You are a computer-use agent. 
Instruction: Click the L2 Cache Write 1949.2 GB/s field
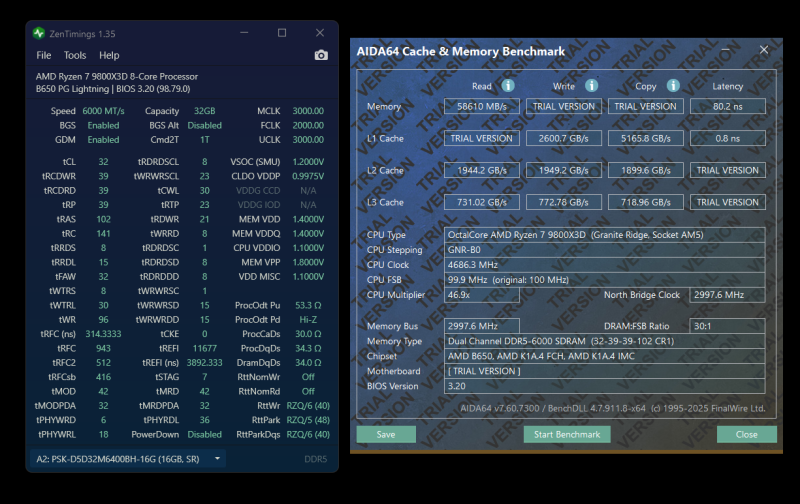[564, 170]
